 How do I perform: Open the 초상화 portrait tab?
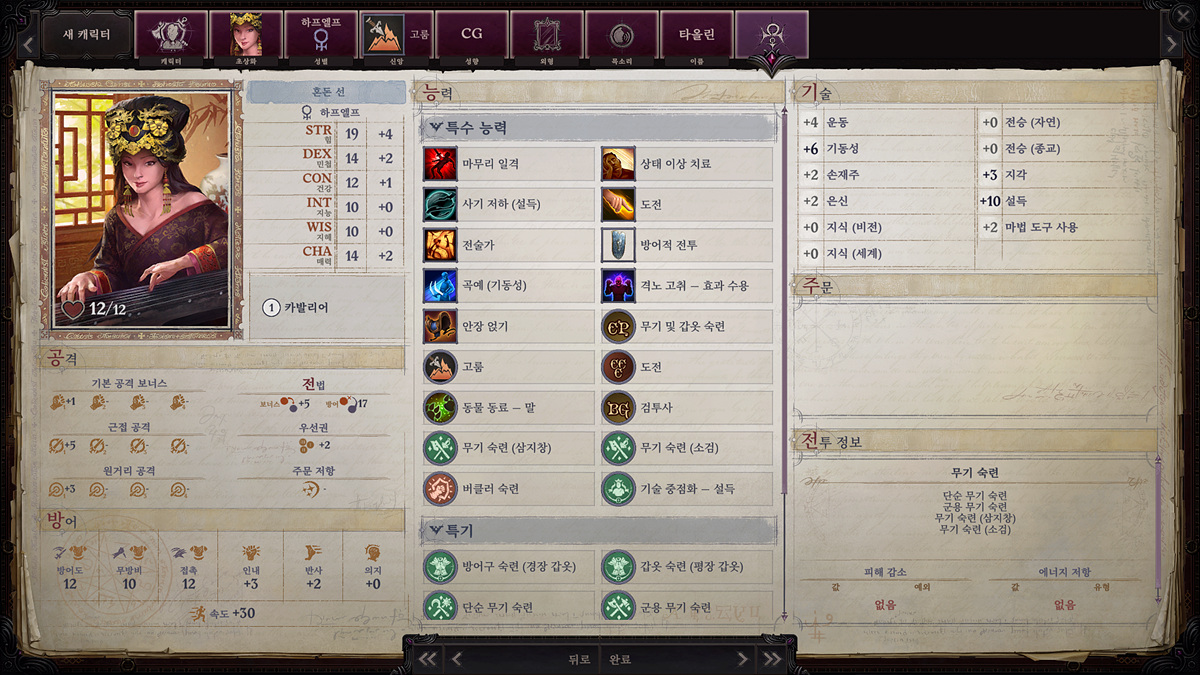click(246, 37)
